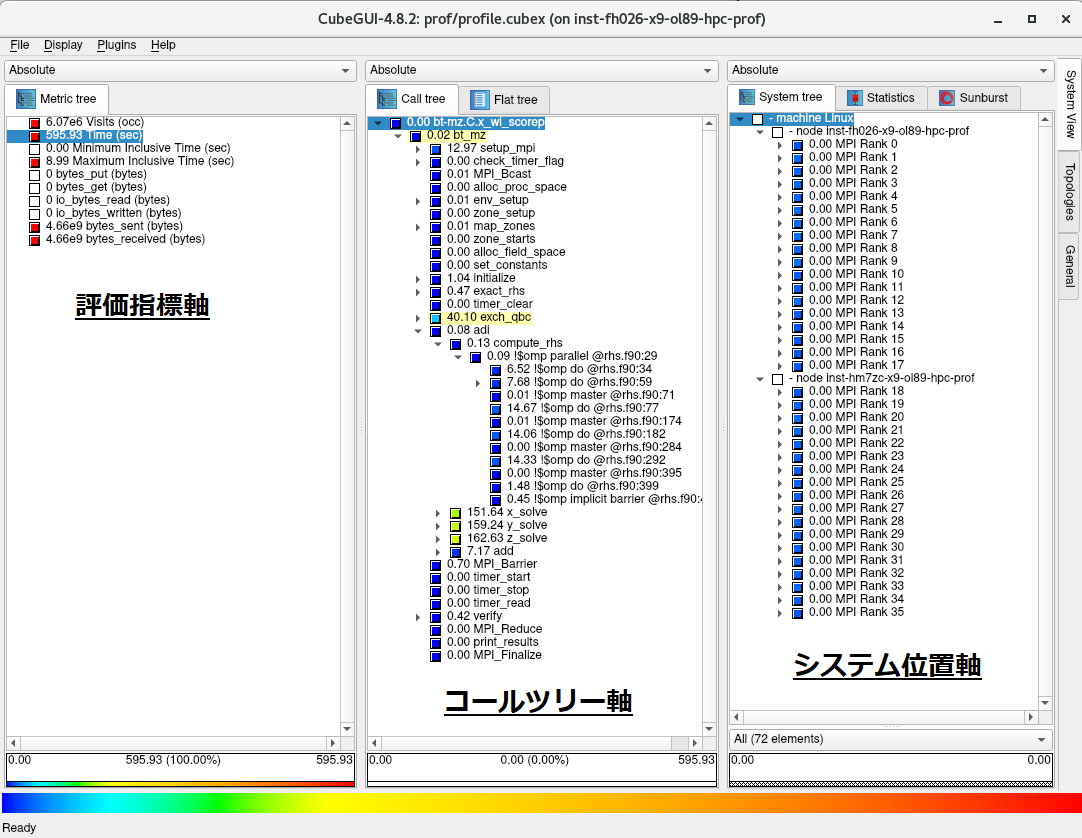
Task: Click the cyan exch_qbc color icon
Action: pos(436,317)
